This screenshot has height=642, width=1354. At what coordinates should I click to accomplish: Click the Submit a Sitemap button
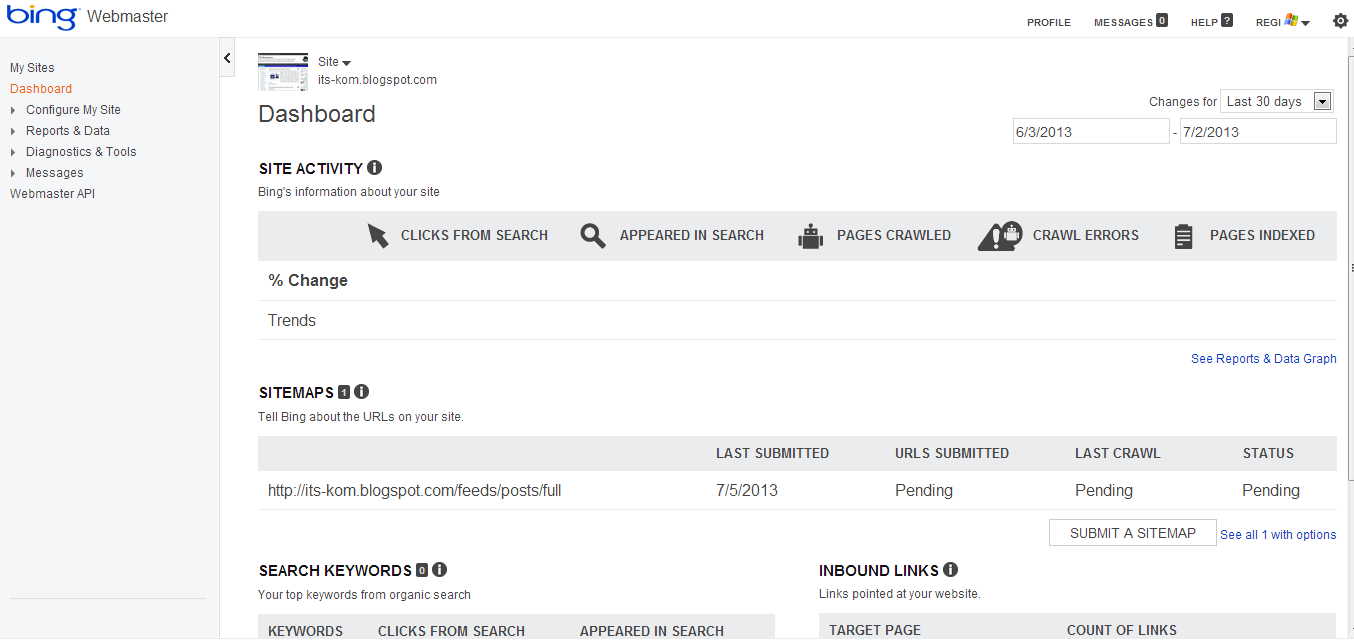click(1133, 533)
